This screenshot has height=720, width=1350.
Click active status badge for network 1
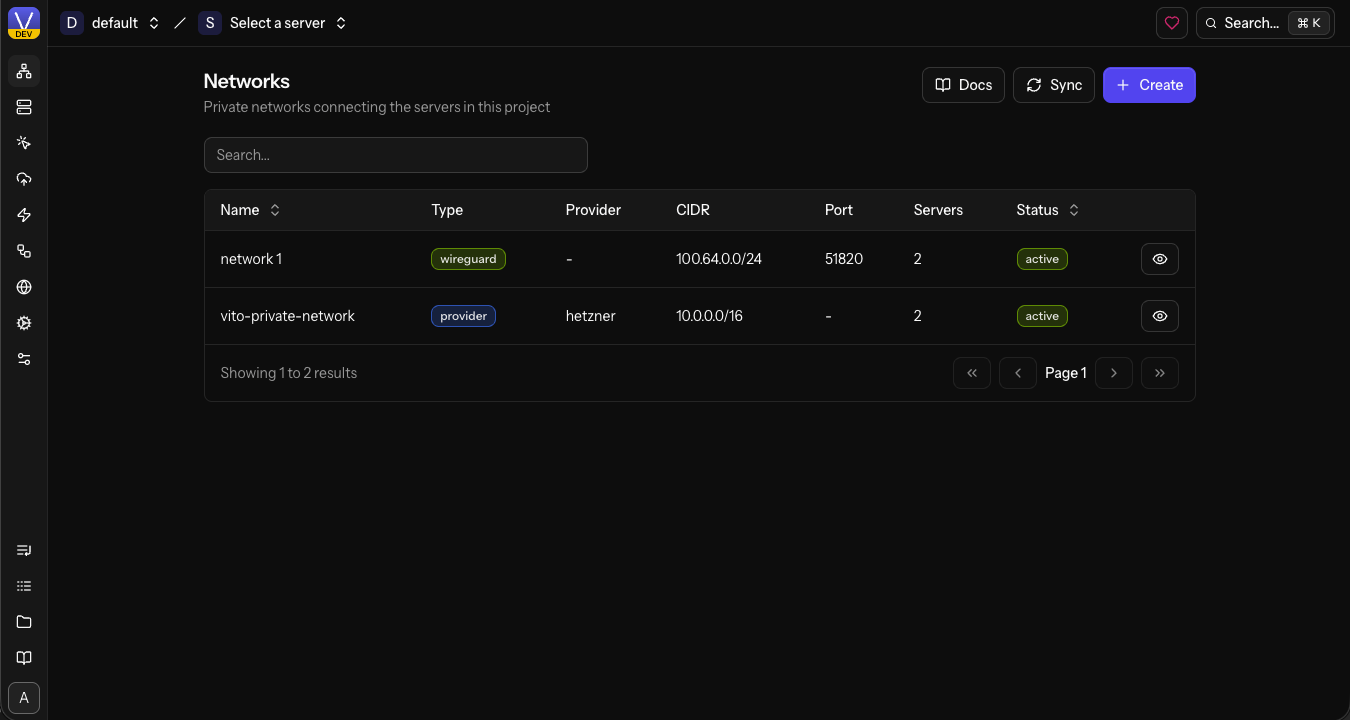1042,259
